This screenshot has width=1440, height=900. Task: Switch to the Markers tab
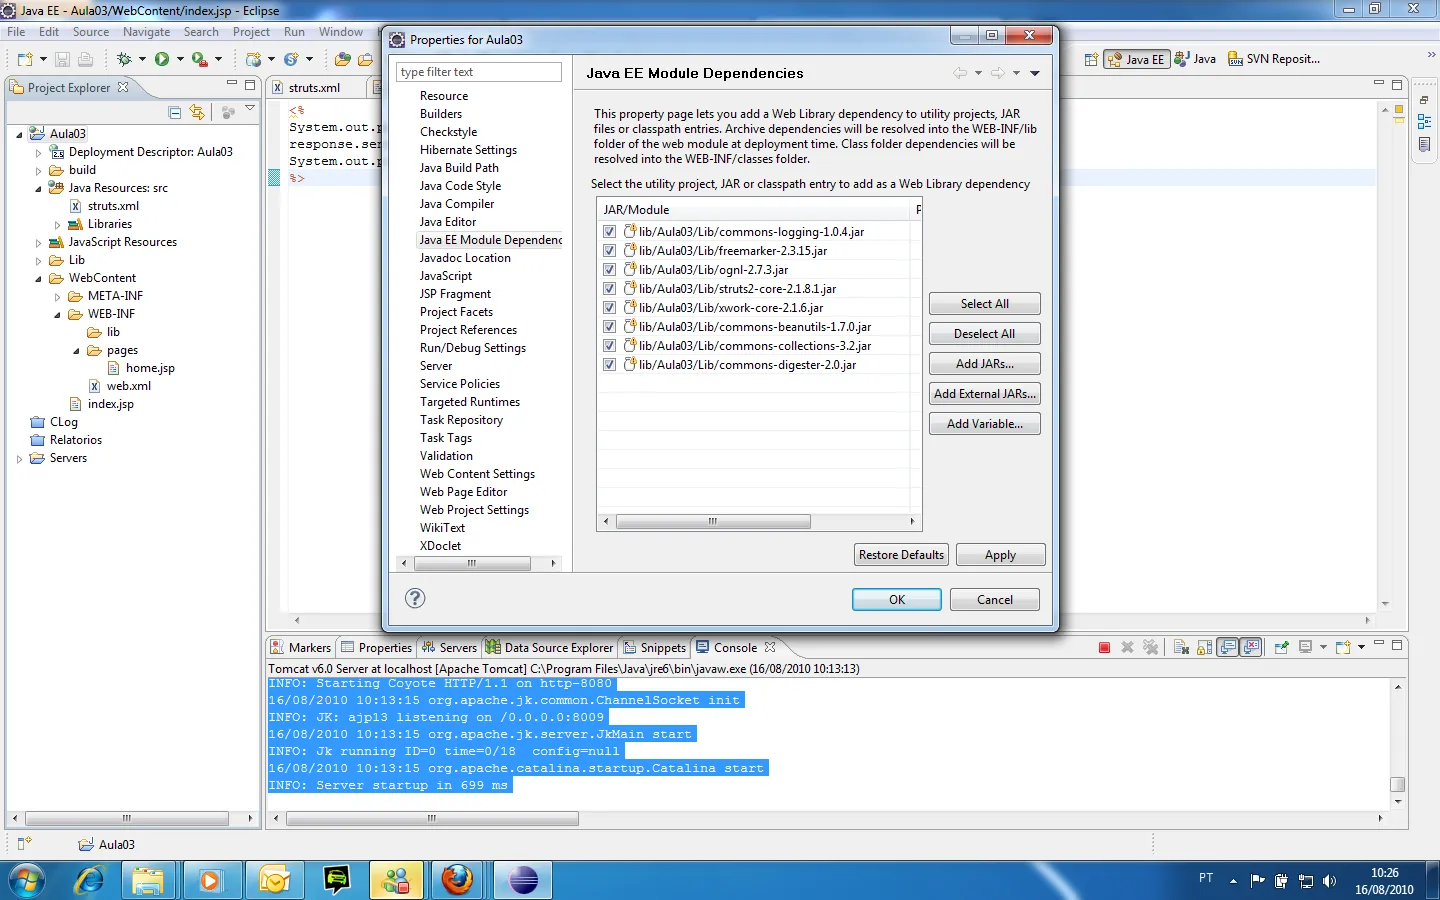(301, 648)
